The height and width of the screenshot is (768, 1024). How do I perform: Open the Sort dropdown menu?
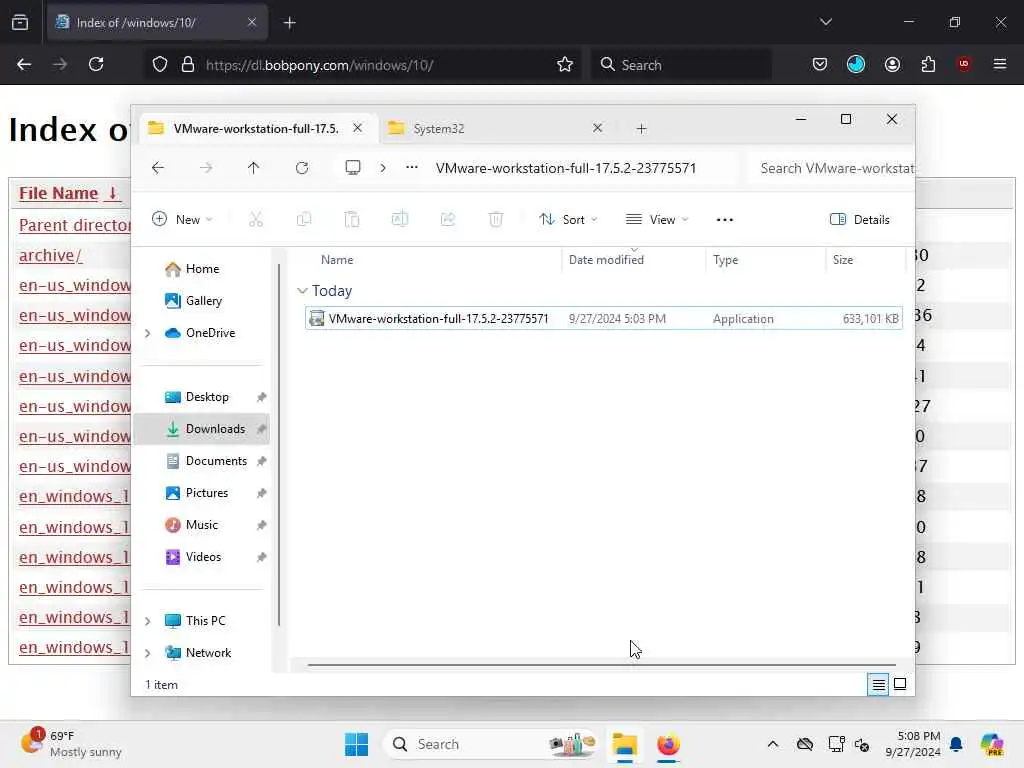568,219
